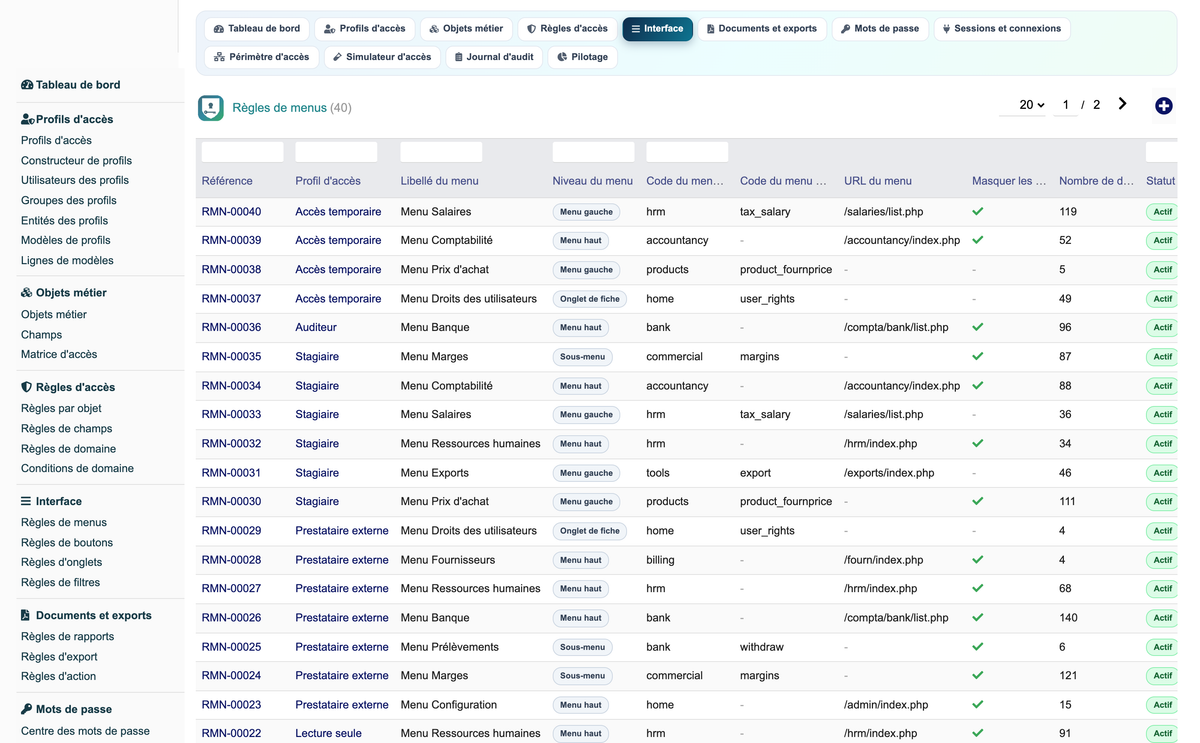Screen dimensions: 1200x743
Task: Open Auditeur profile link
Action: click(x=316, y=328)
